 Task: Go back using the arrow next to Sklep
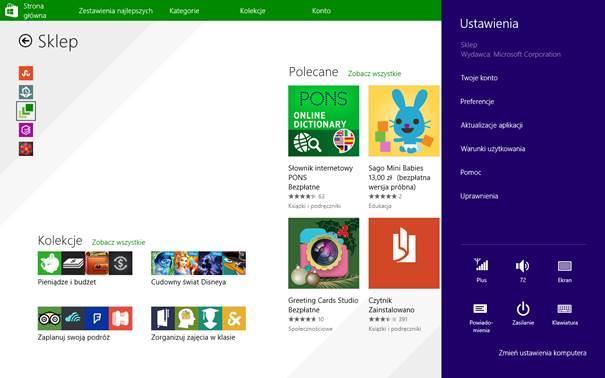(x=25, y=41)
